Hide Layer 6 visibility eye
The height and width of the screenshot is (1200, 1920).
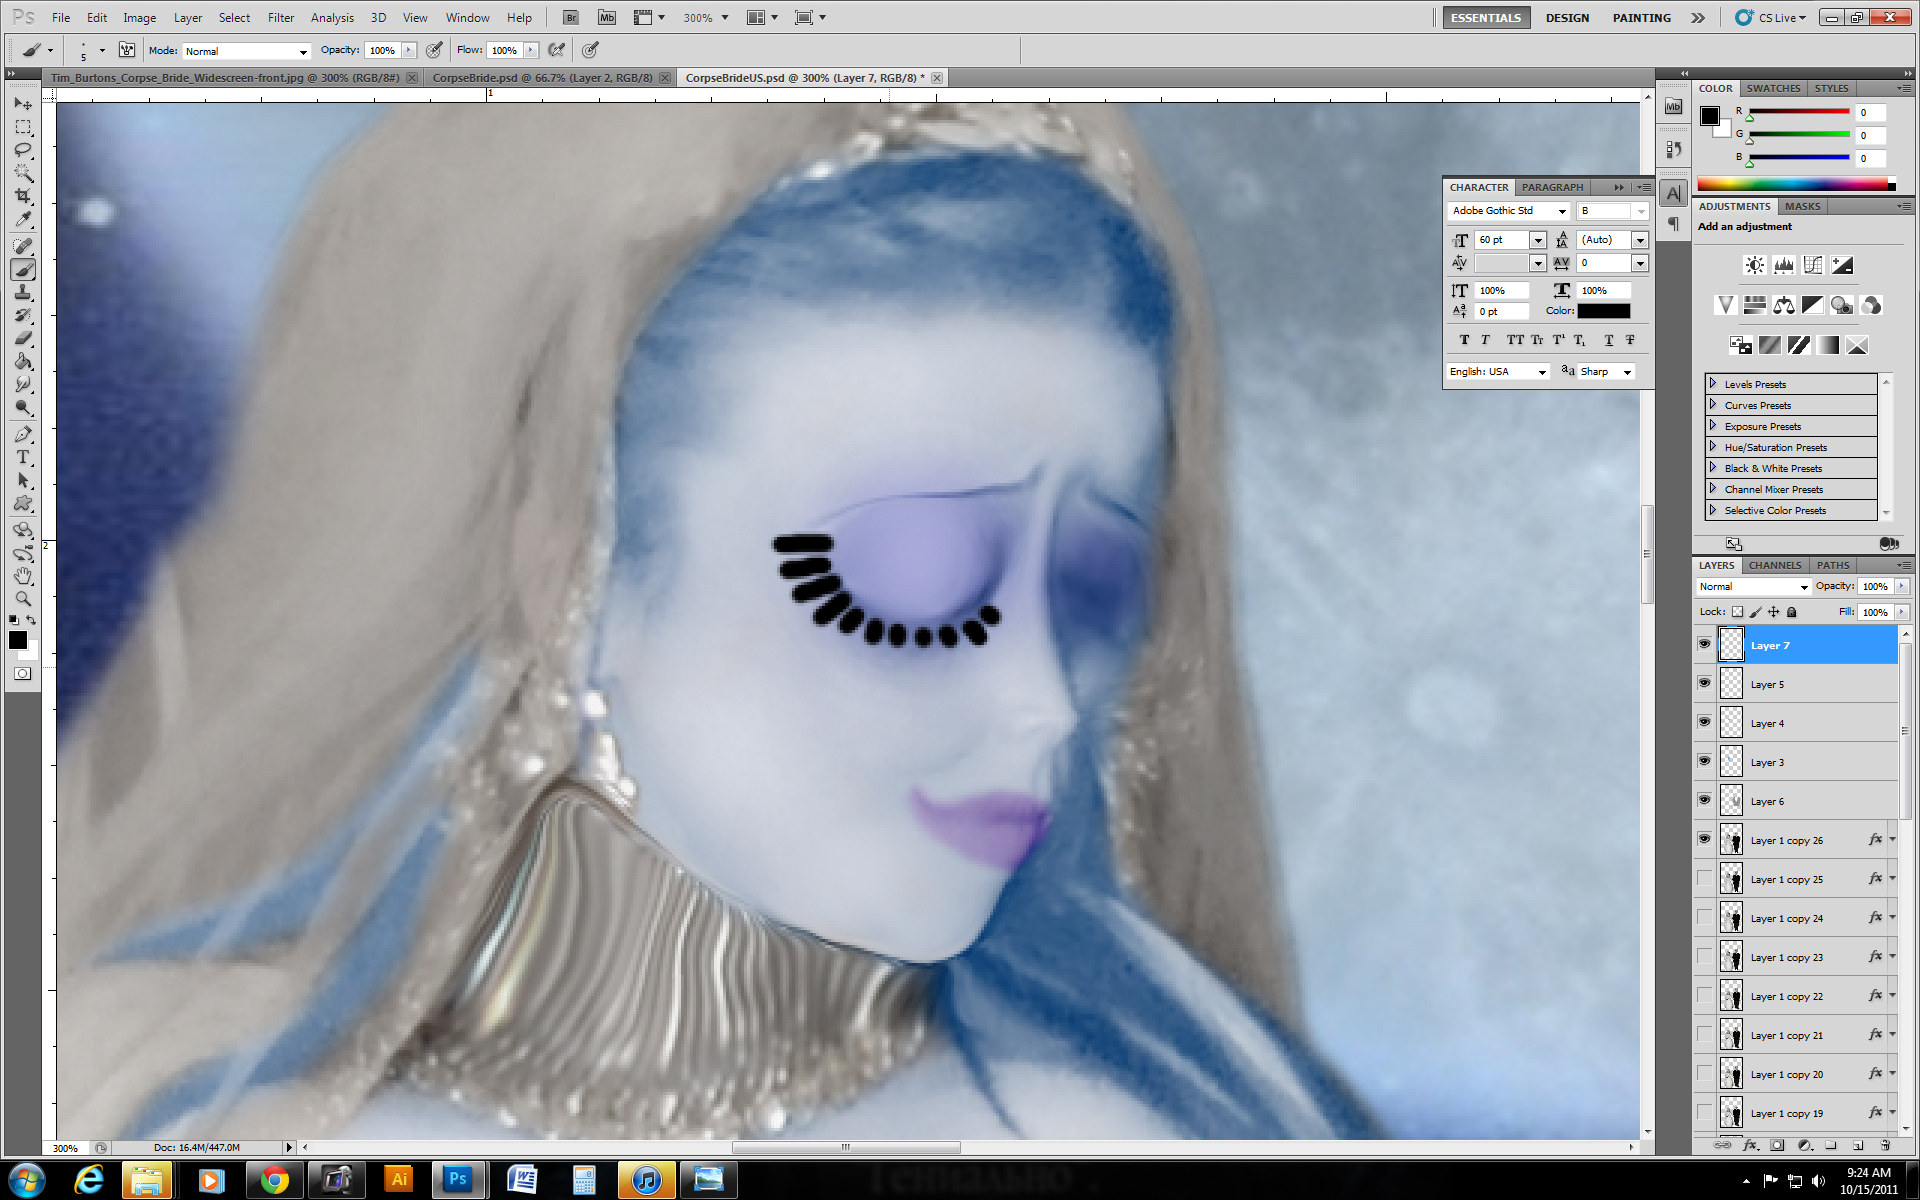coord(1704,800)
